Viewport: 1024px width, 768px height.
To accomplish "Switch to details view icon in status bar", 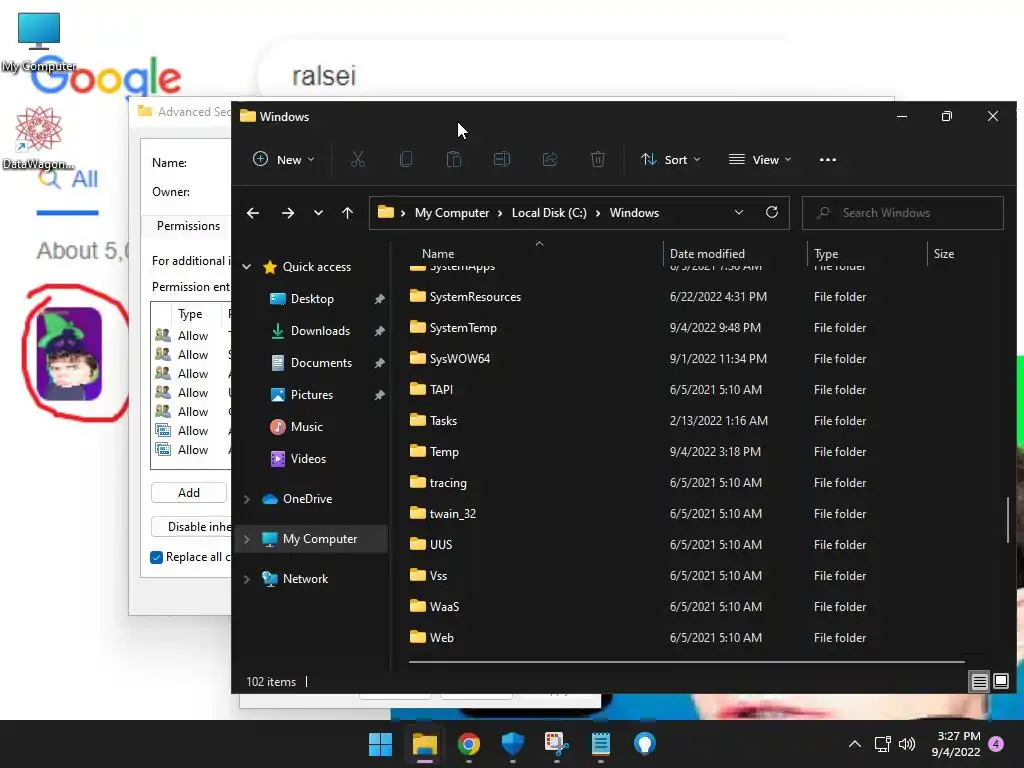I will [980, 682].
